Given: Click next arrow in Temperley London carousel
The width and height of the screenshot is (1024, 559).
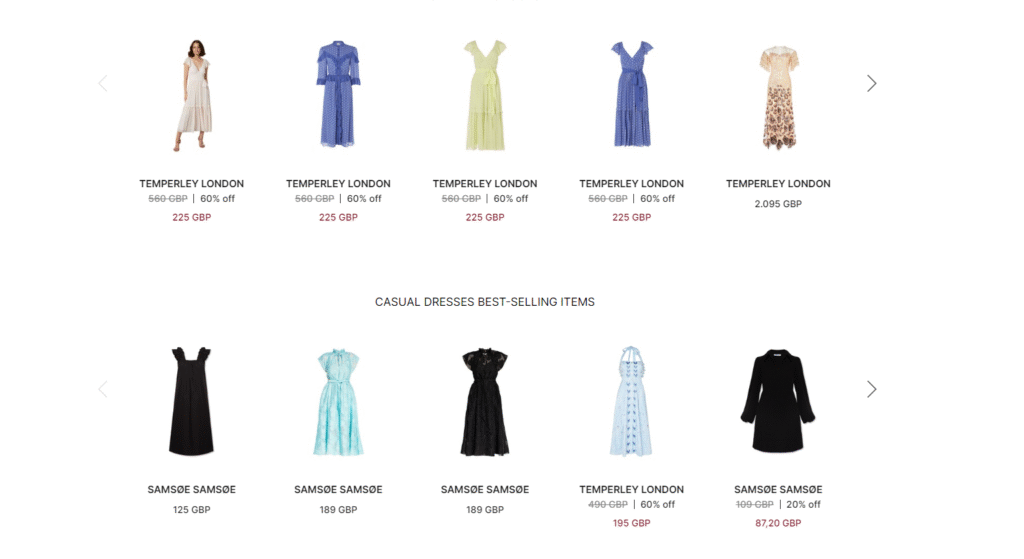Looking at the screenshot, I should [x=871, y=83].
